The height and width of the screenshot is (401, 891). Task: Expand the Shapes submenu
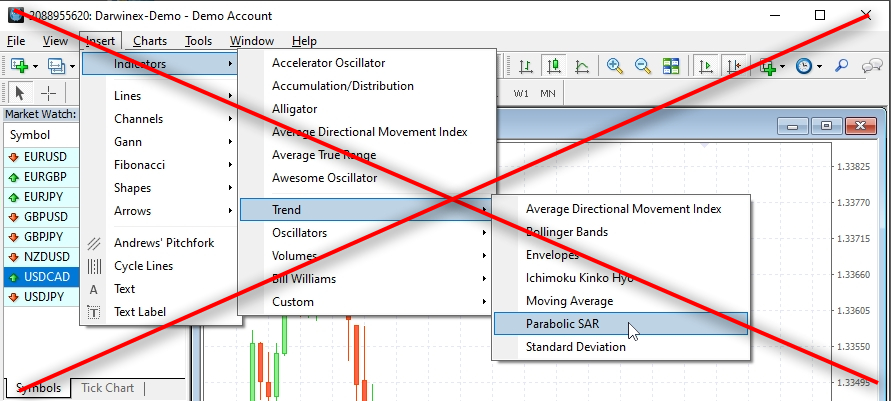point(161,188)
